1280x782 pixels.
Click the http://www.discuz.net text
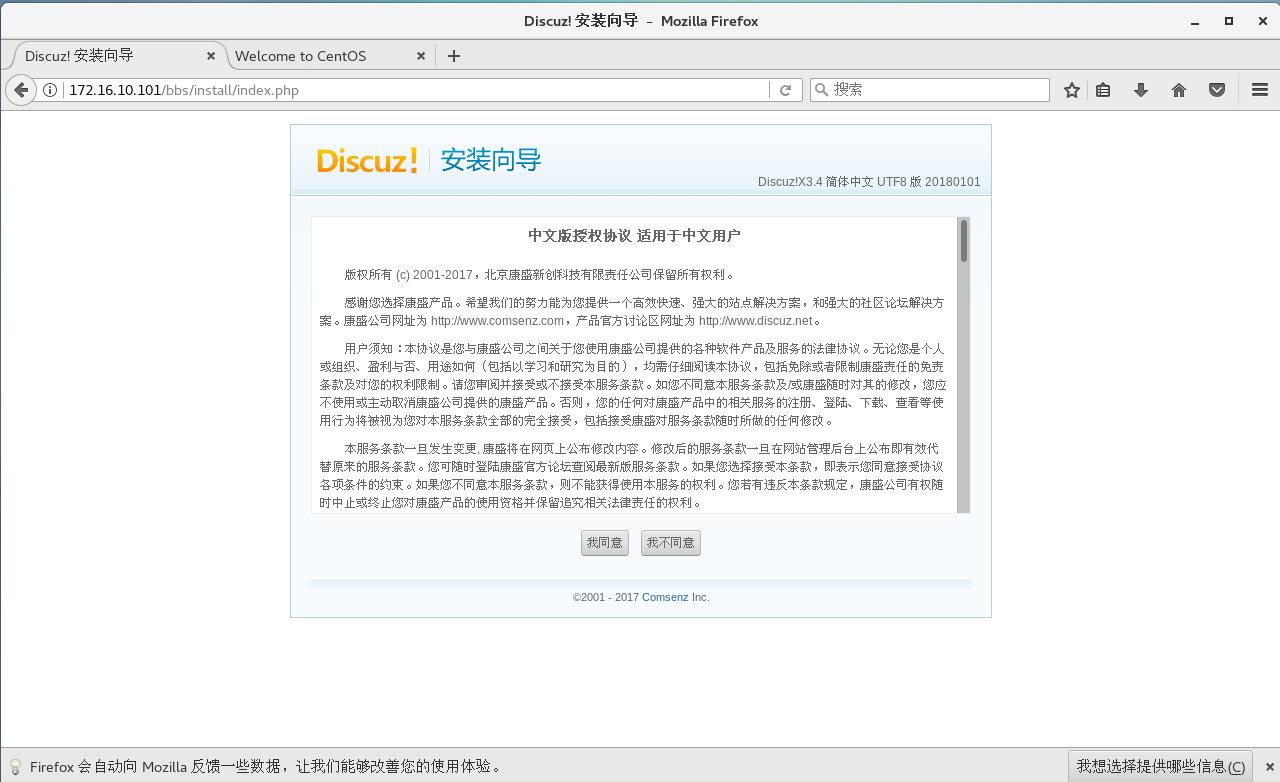click(755, 321)
